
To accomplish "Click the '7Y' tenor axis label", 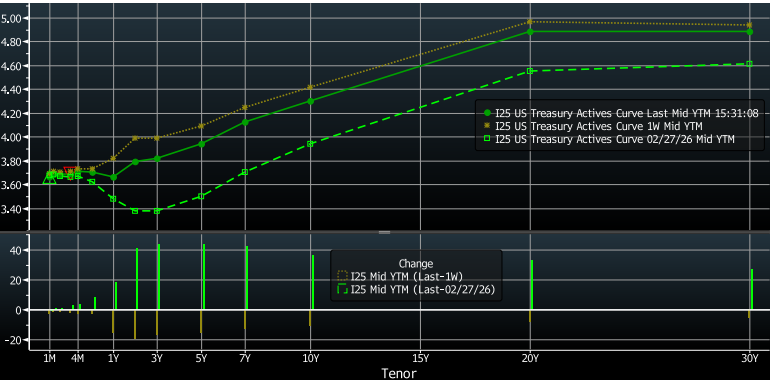I will (x=246, y=358).
